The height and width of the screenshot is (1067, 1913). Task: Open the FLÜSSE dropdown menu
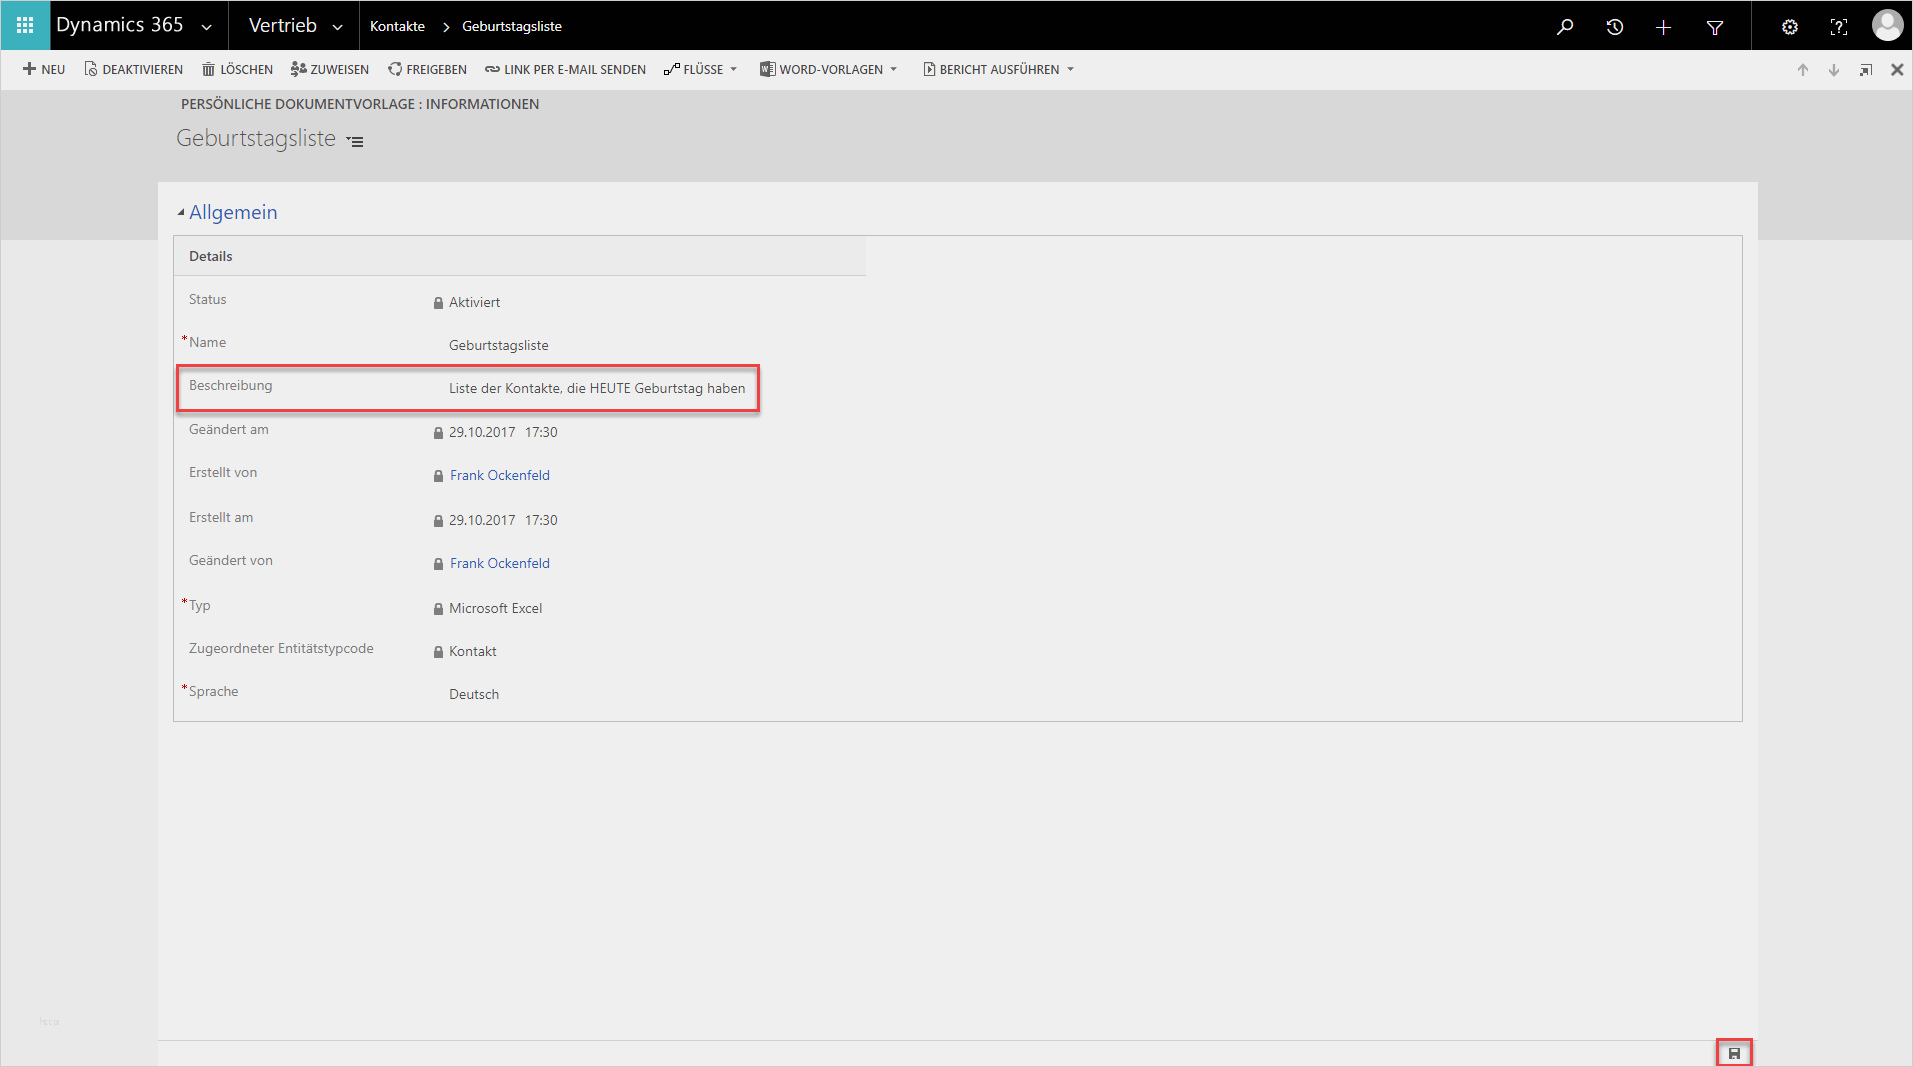point(701,69)
